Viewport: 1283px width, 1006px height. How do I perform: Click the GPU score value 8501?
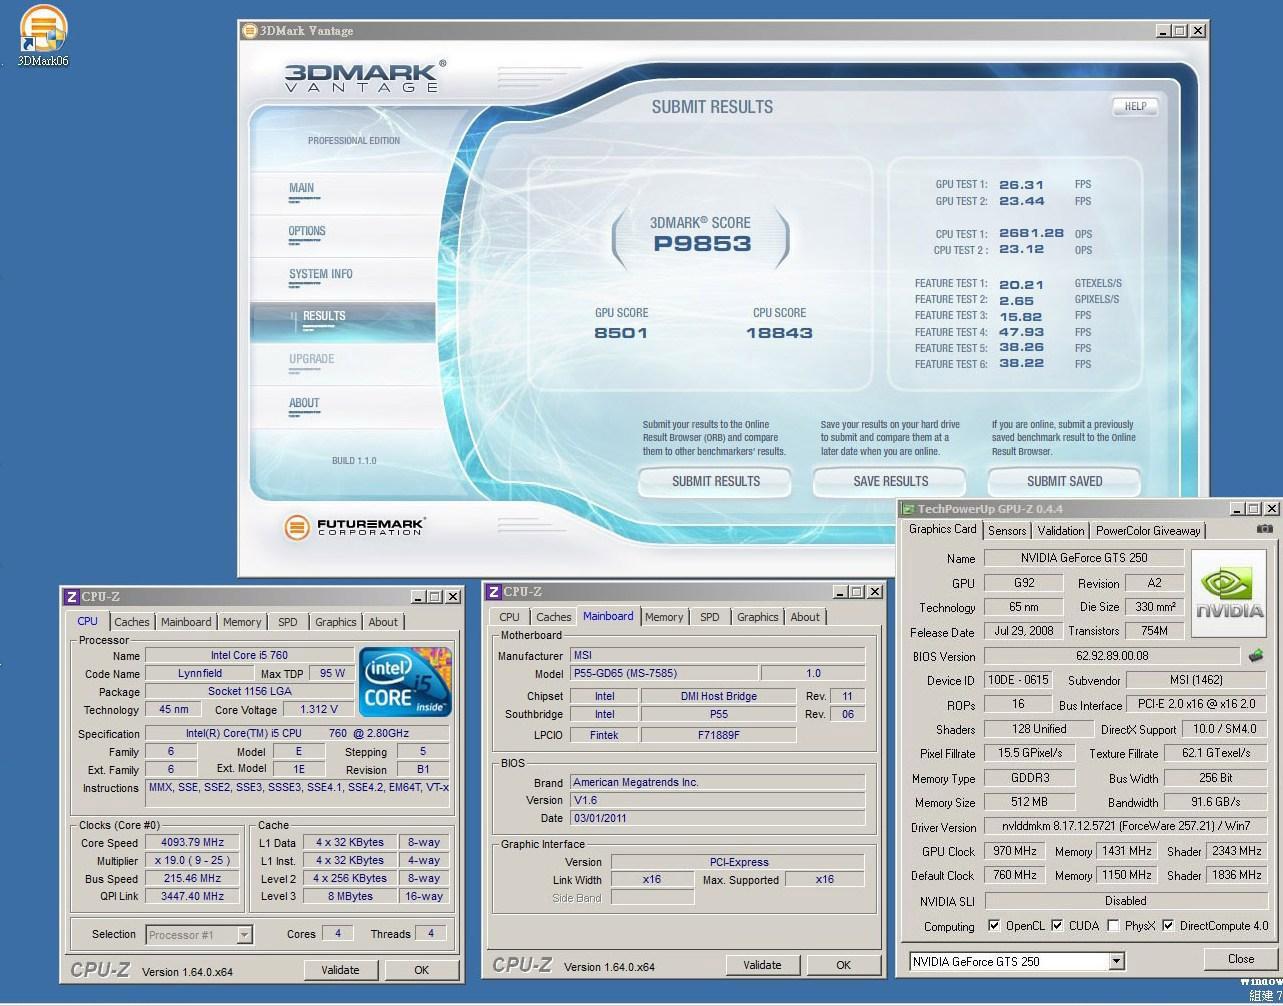[621, 333]
